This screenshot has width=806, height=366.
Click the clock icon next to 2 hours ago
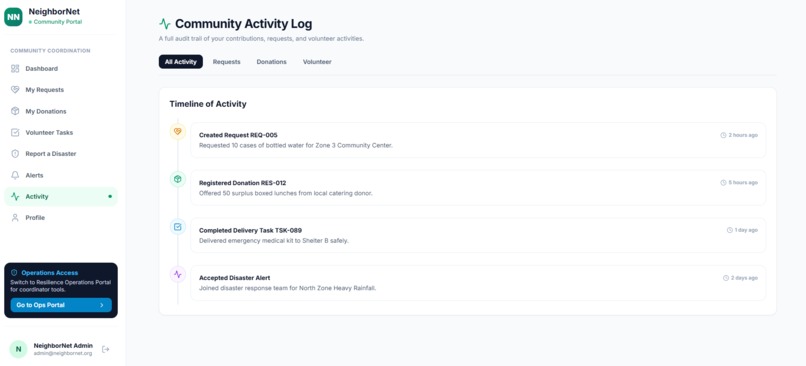[723, 135]
